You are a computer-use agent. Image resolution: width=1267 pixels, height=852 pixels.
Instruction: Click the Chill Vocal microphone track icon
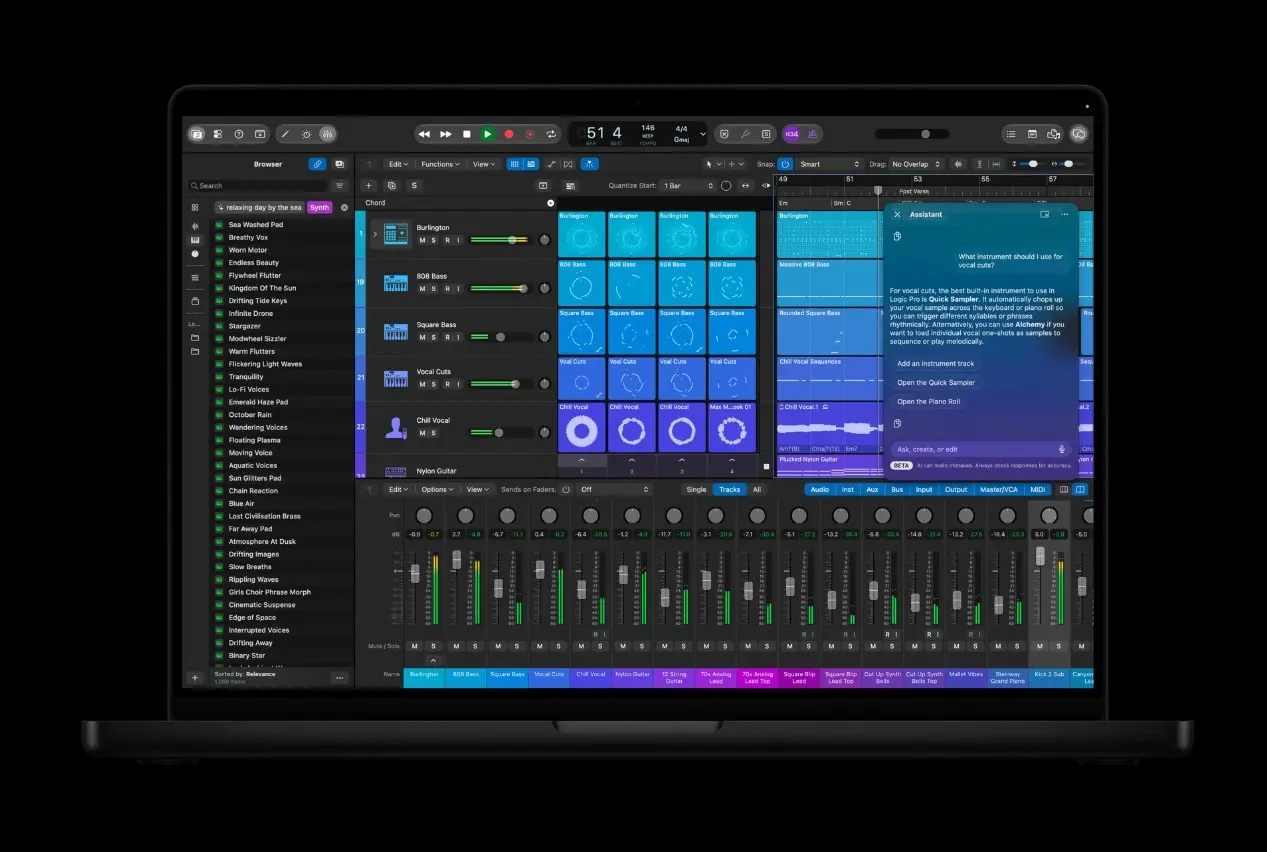tap(395, 427)
